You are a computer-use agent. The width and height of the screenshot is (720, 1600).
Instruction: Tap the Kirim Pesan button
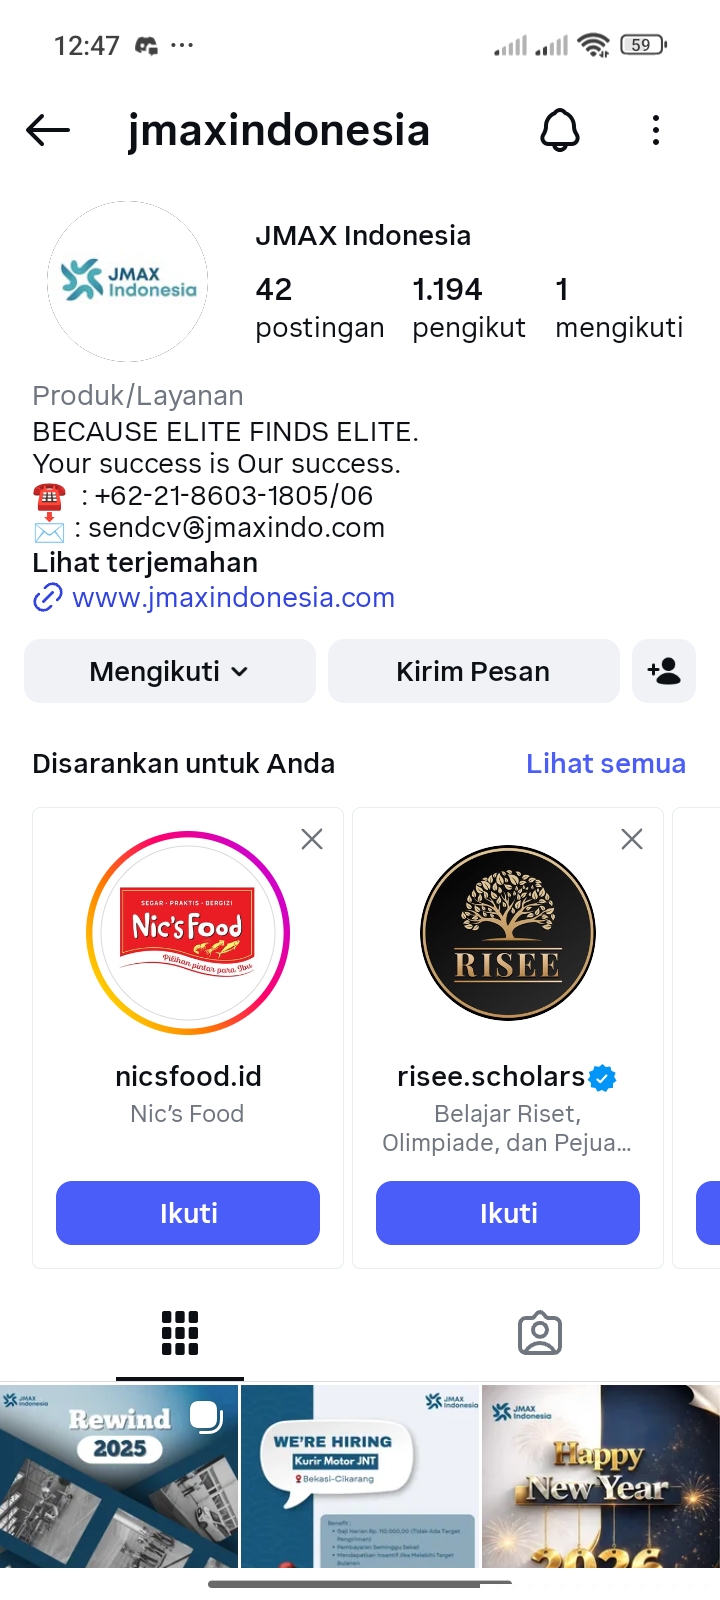(473, 671)
